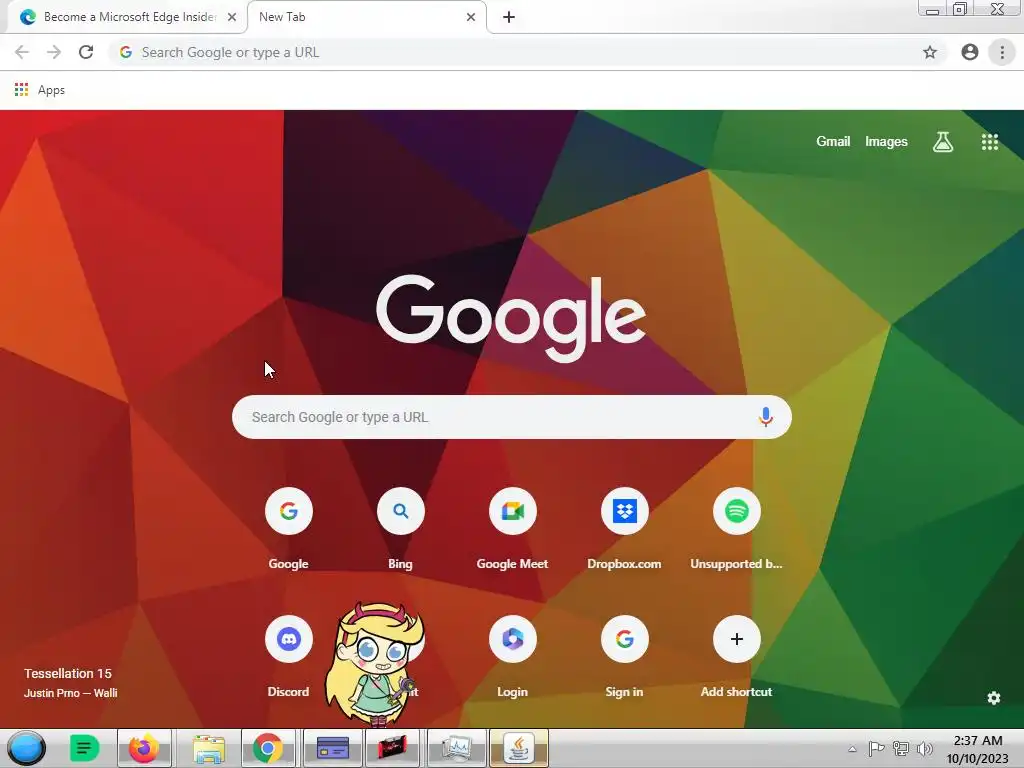Image resolution: width=1024 pixels, height=768 pixels.
Task: Open the Images link
Action: pos(886,141)
